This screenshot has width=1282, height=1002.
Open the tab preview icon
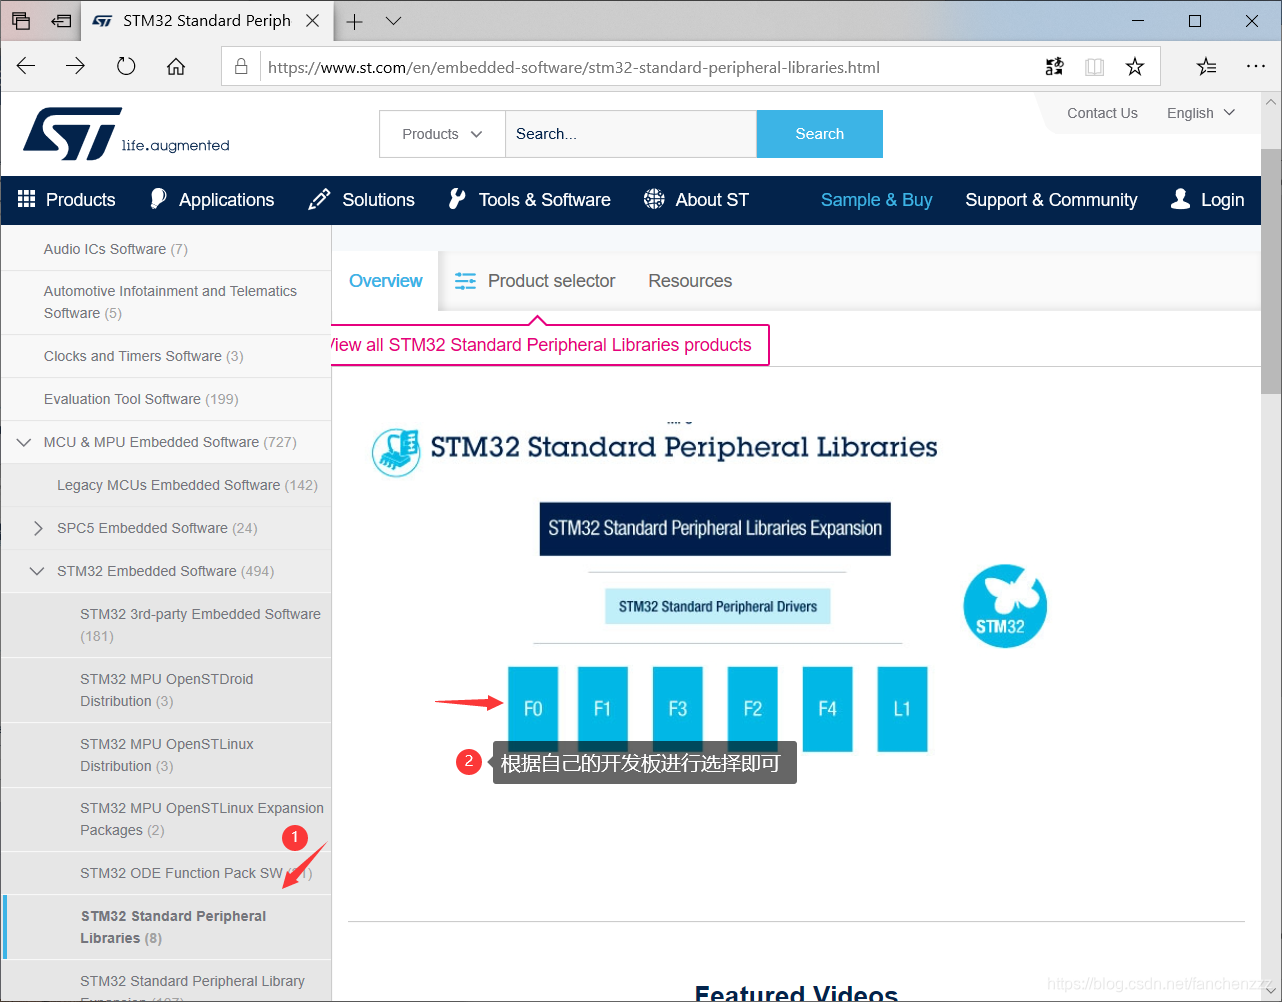point(21,20)
